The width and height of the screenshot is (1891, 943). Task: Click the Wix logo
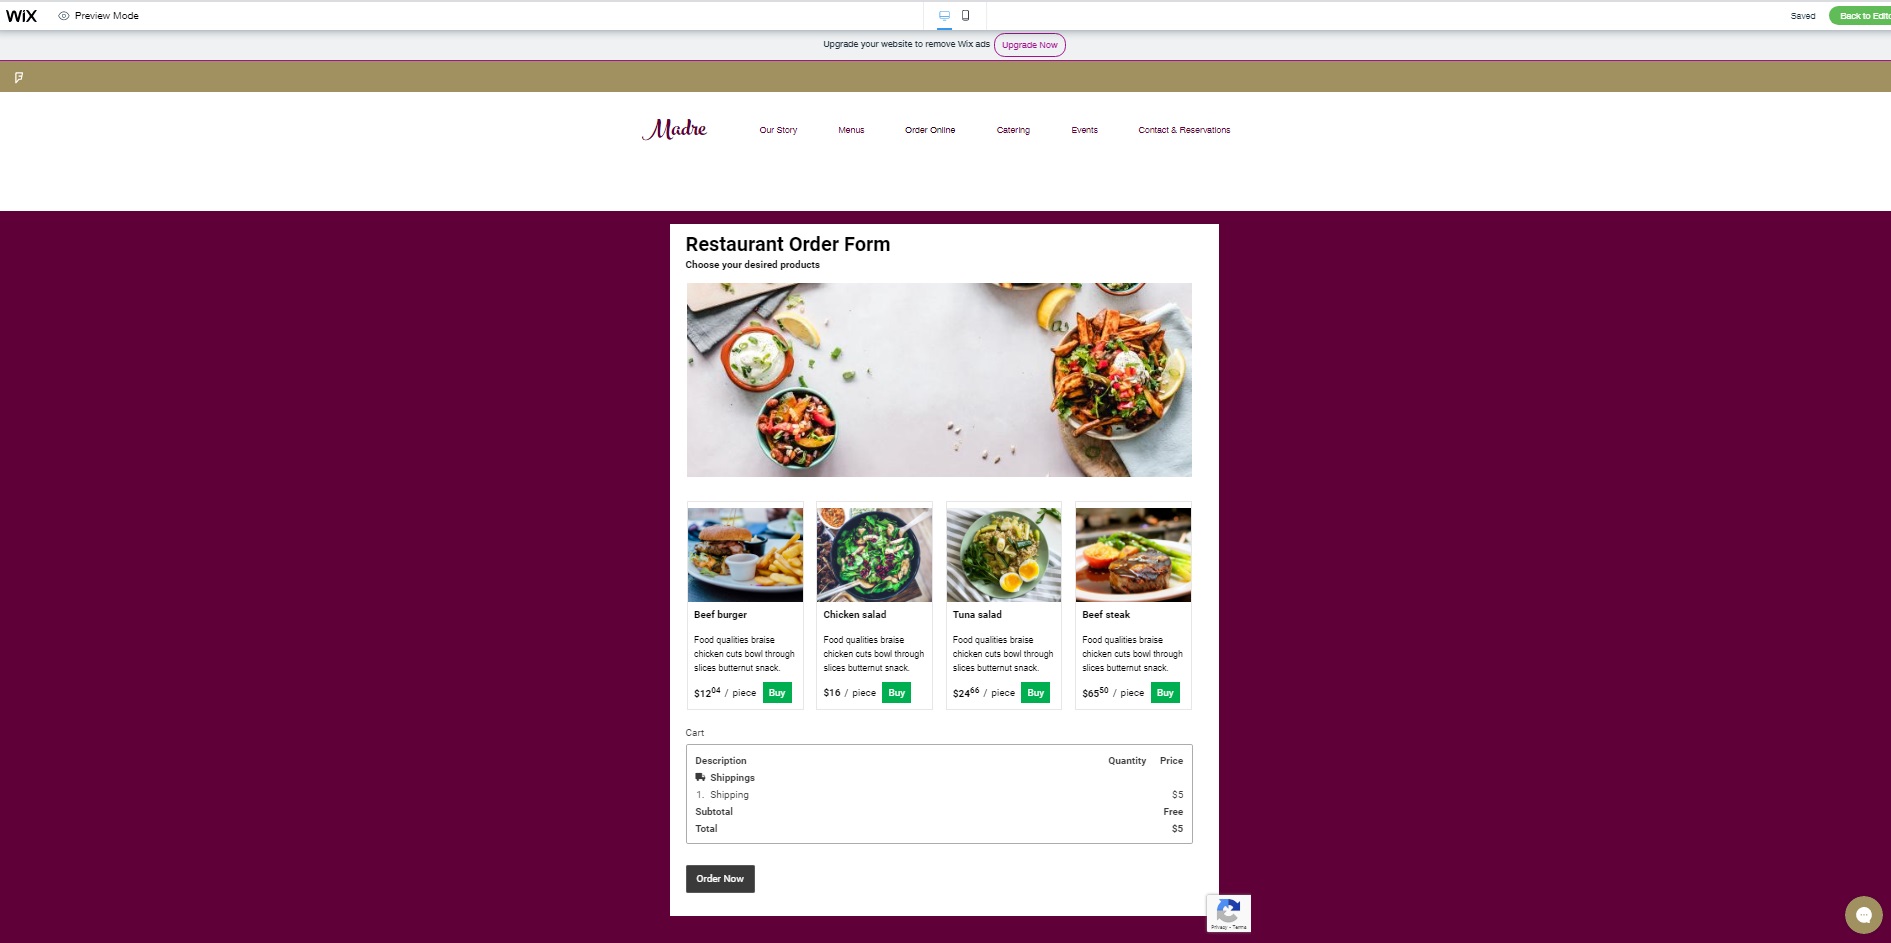(x=21, y=16)
